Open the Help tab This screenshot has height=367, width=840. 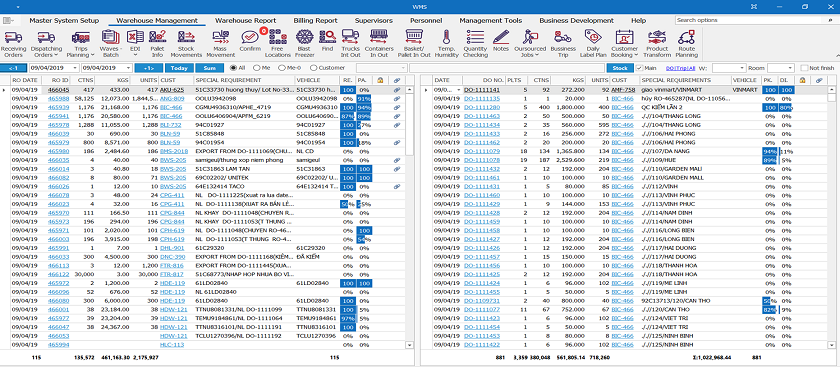[x=638, y=20]
